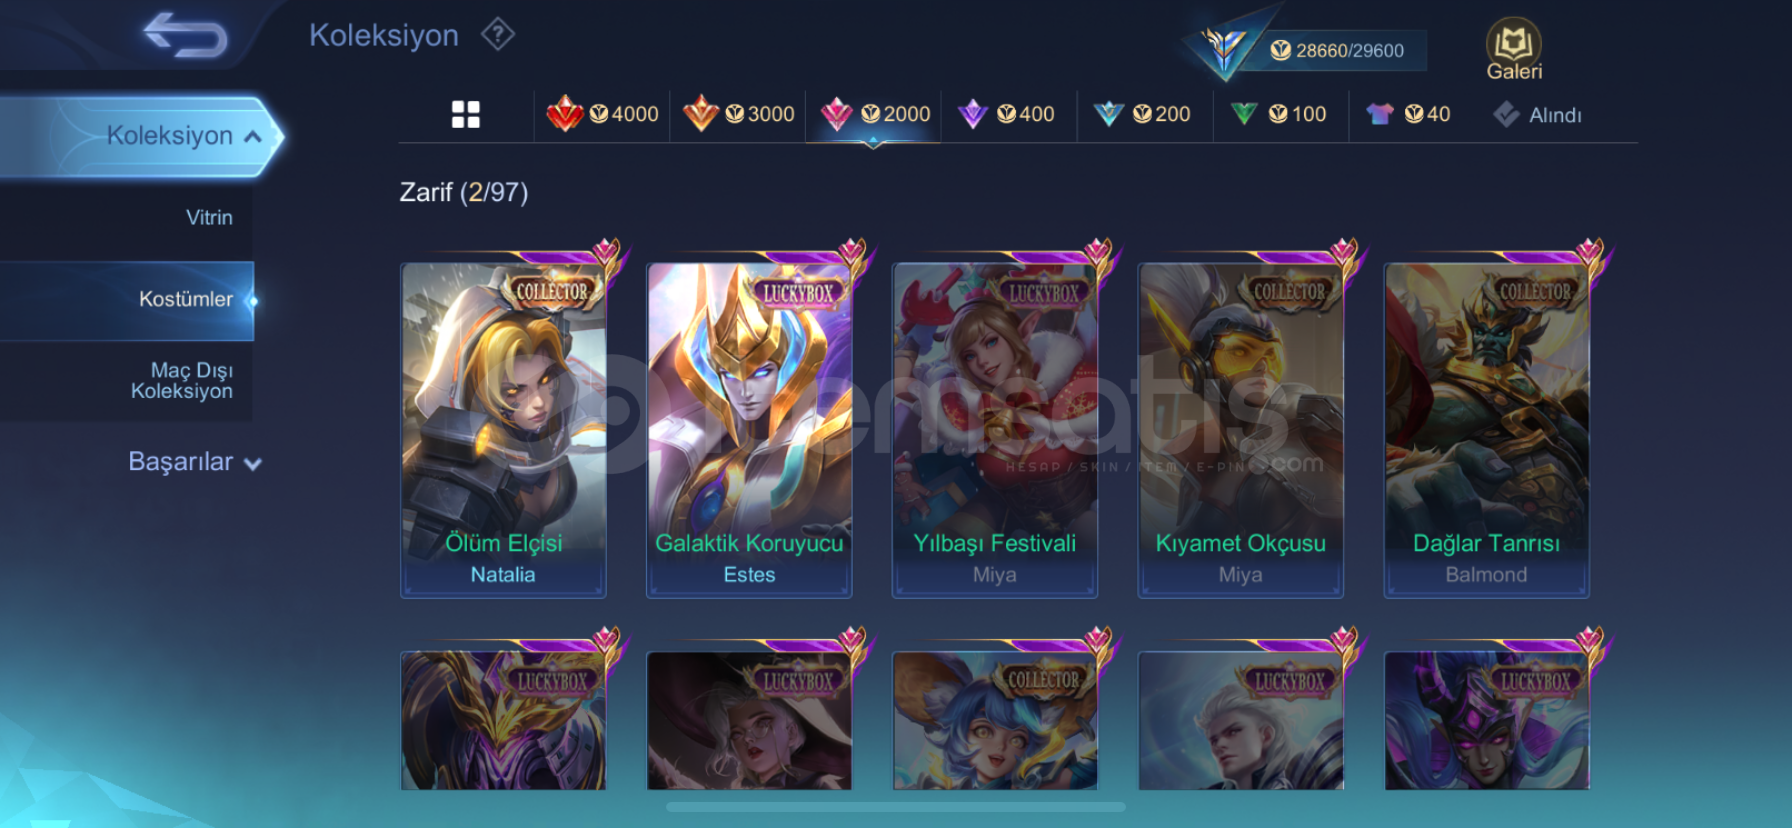Select the grid view all-skins icon
The width and height of the screenshot is (1792, 828).
coord(466,114)
